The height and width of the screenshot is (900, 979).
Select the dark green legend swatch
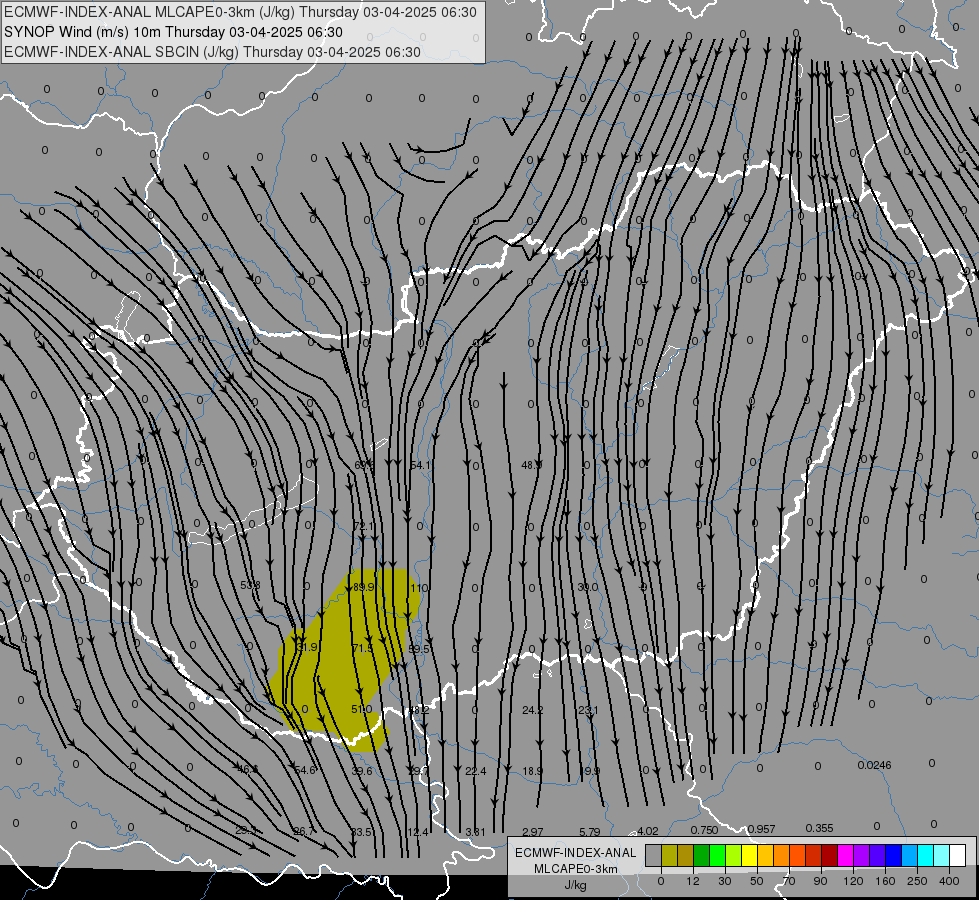pos(701,855)
